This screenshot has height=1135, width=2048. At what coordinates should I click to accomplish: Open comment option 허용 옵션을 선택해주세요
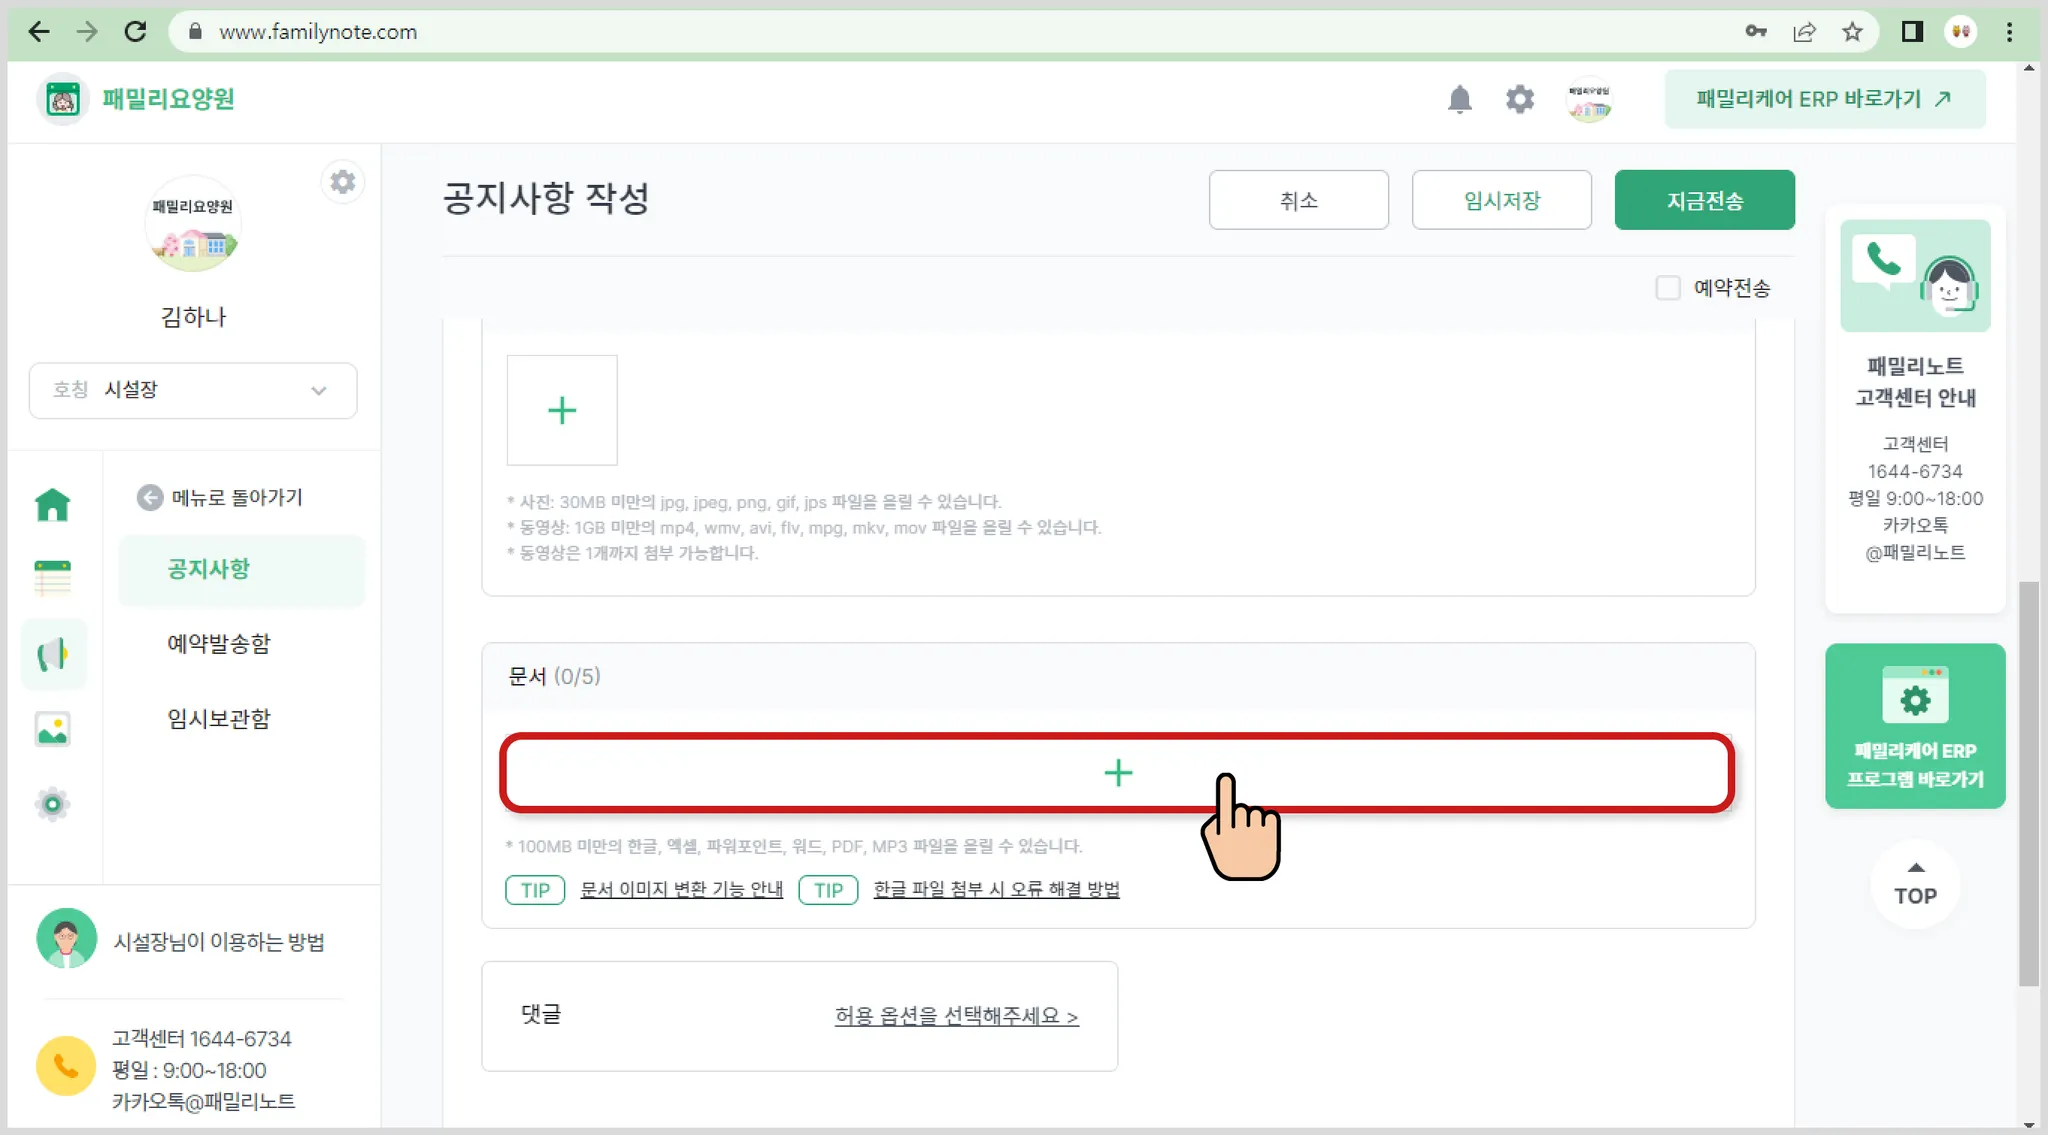pos(956,1016)
